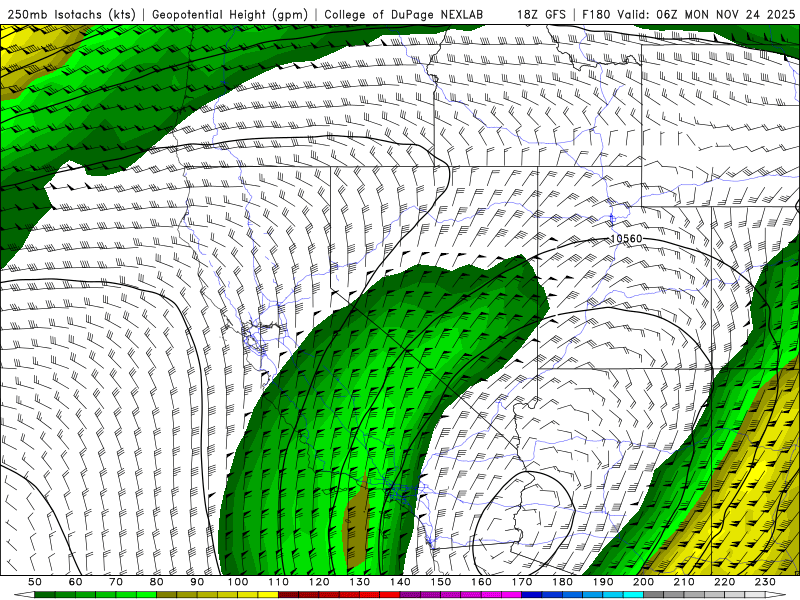The height and width of the screenshot is (600, 800).
Task: Click the '60' color scale label
Action: 76,582
